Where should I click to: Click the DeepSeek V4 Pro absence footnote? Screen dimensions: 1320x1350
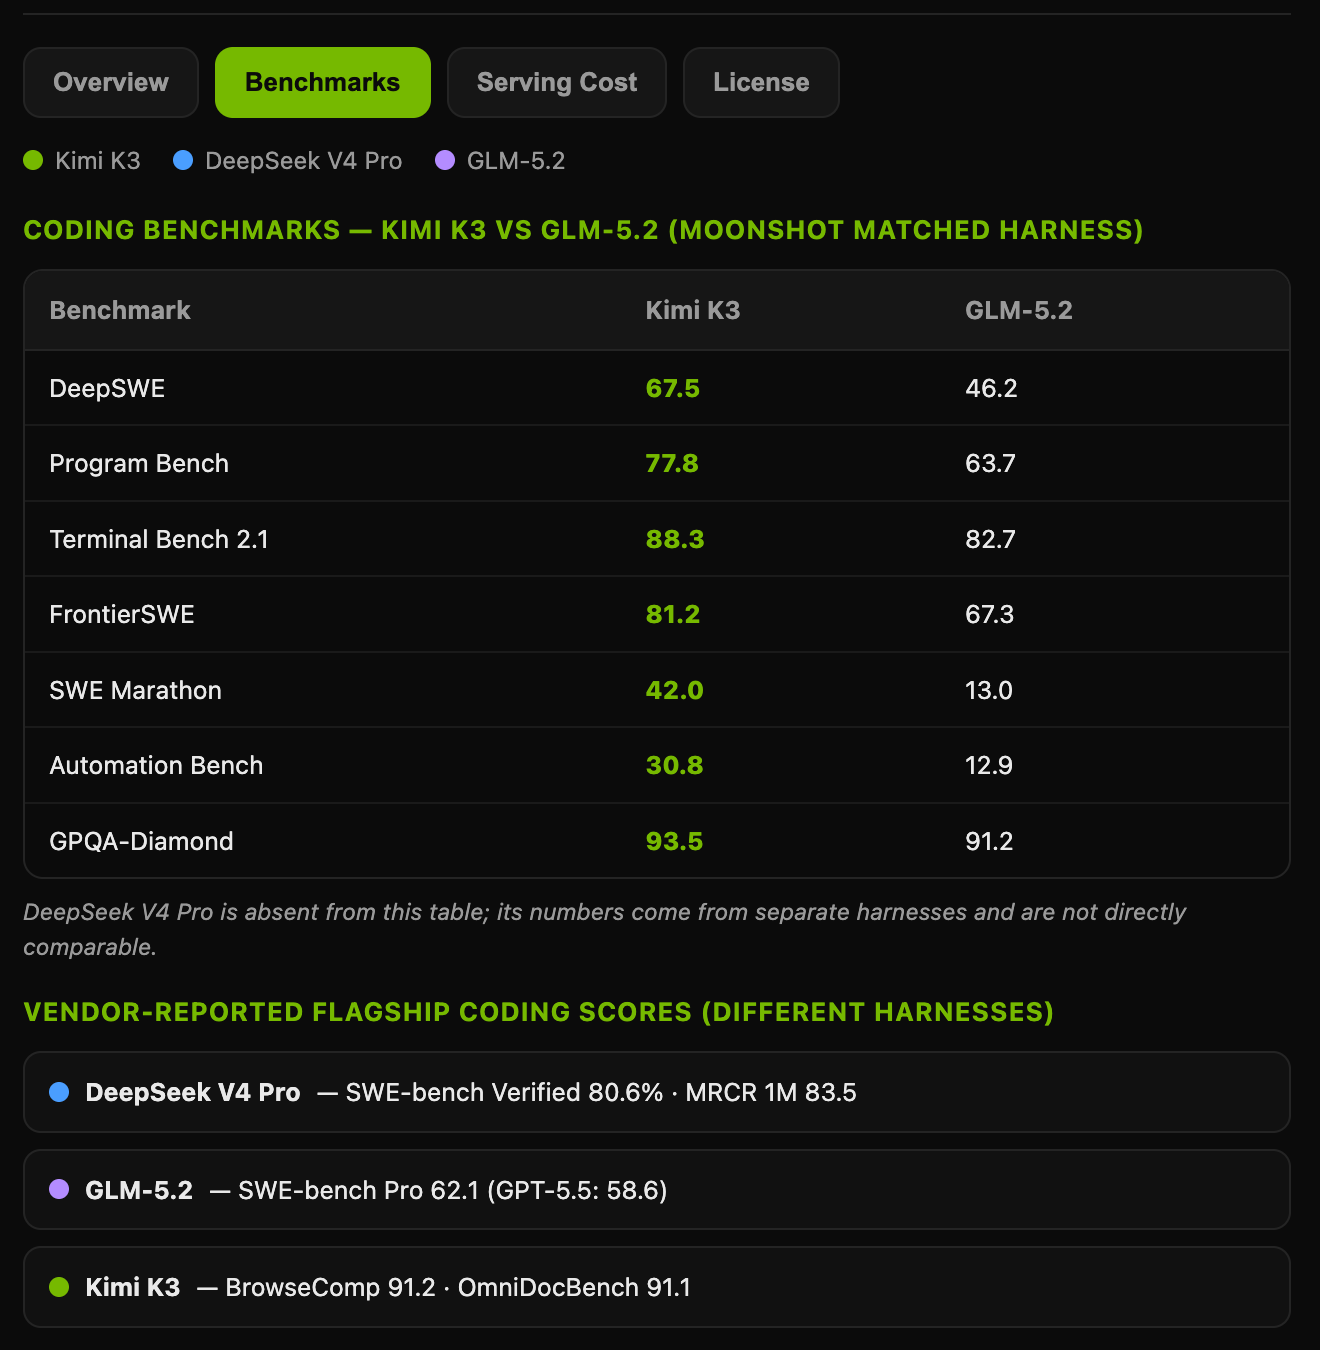(604, 929)
